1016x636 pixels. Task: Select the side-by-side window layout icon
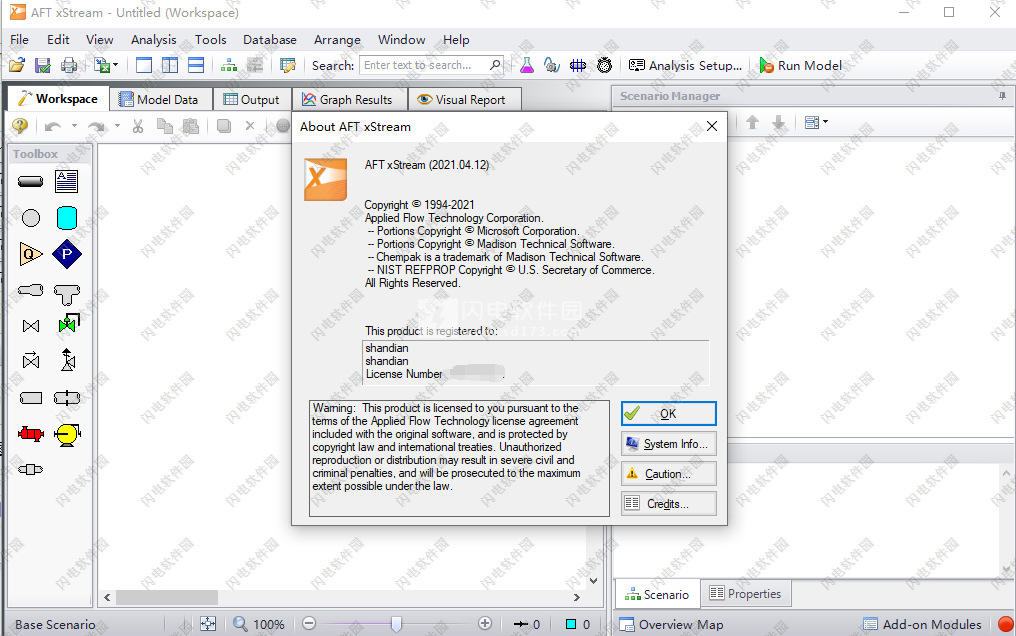pos(170,65)
